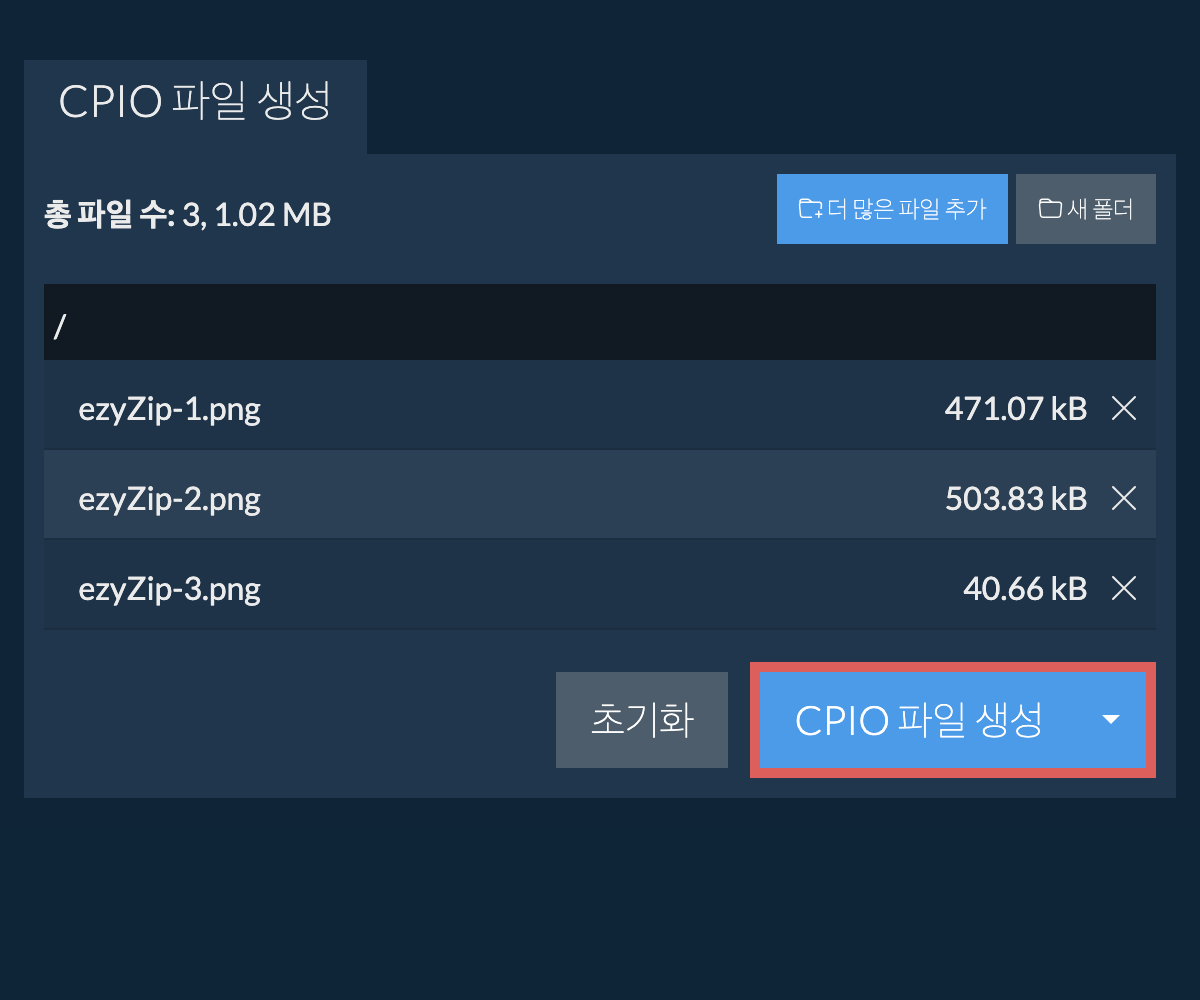The height and width of the screenshot is (1000, 1200).
Task: Click the 503.83 kB file size
Action: pyautogui.click(x=1015, y=498)
